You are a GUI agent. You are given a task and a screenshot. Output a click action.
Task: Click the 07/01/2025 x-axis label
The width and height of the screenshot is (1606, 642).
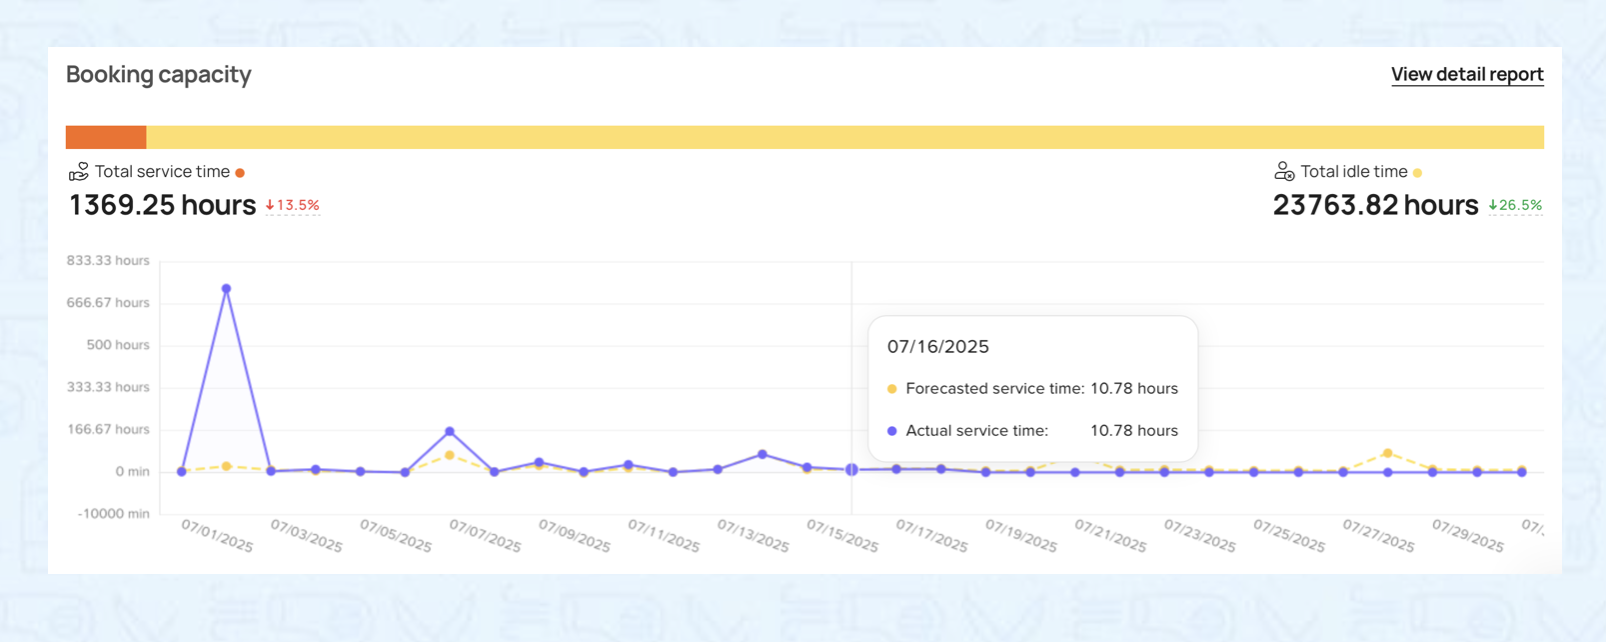(x=217, y=536)
